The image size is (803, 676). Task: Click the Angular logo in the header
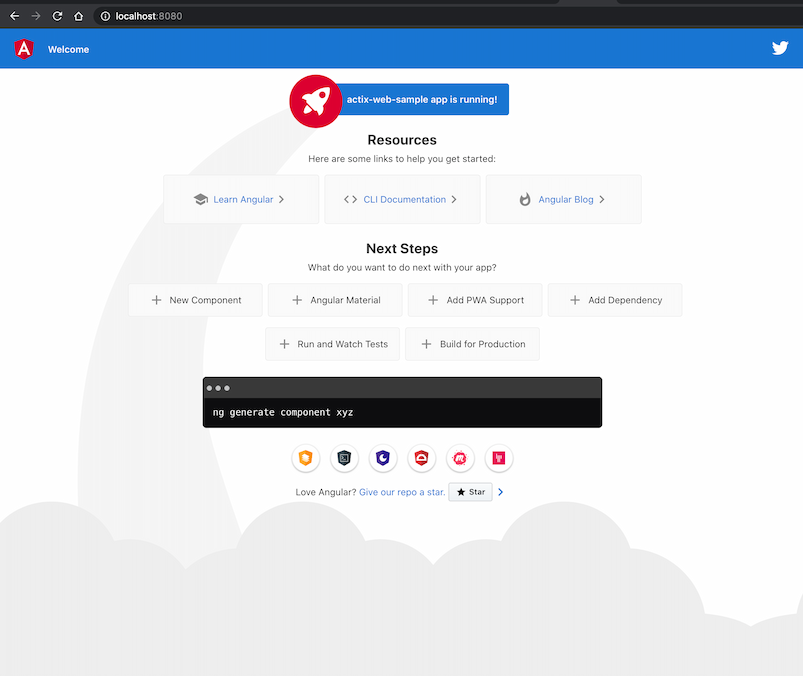[24, 48]
